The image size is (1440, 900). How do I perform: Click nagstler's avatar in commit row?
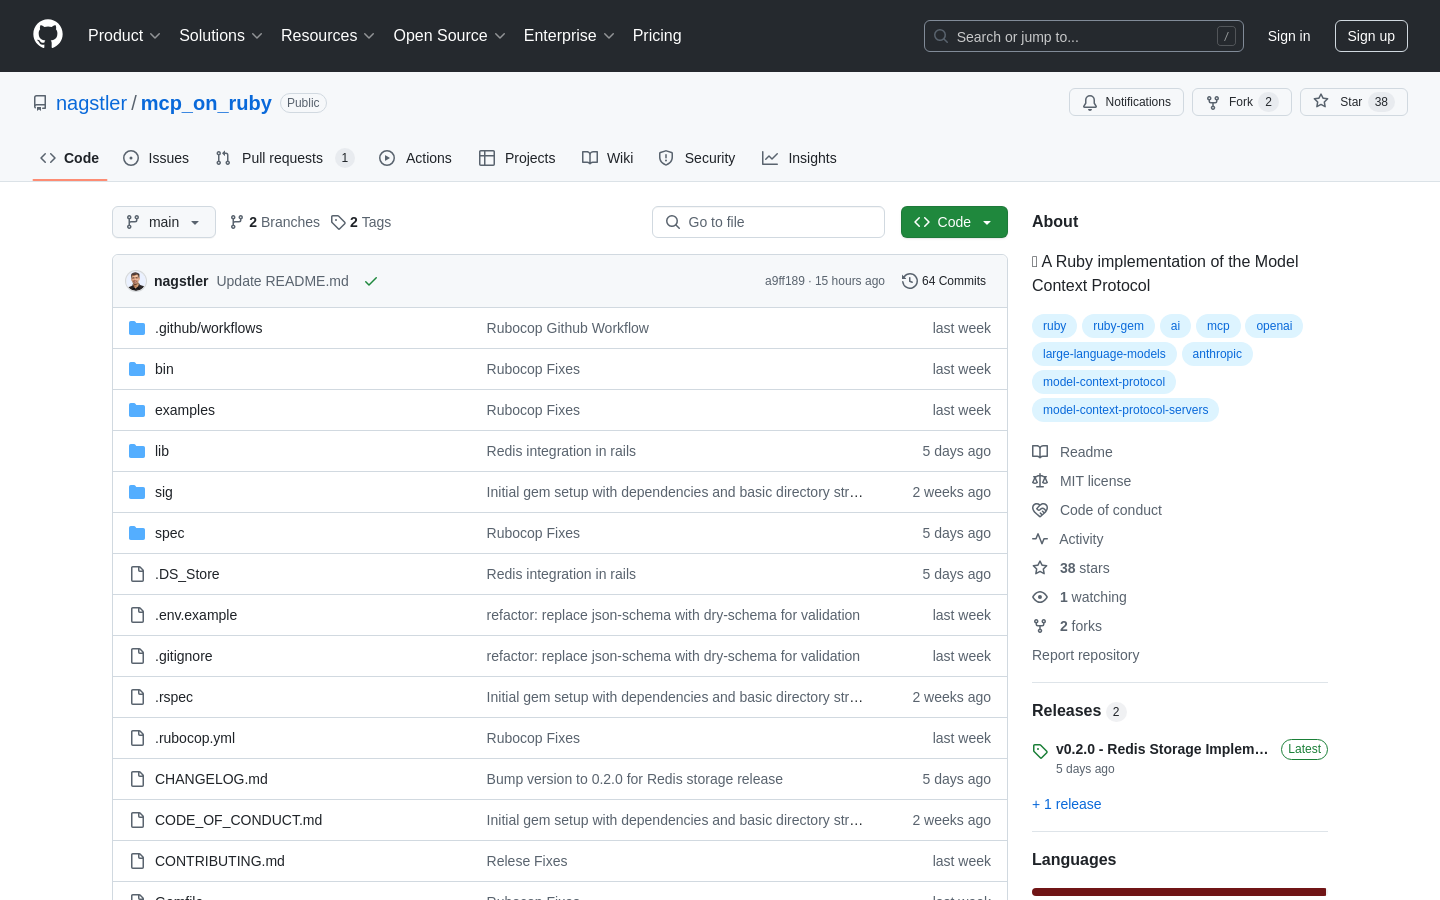136,281
